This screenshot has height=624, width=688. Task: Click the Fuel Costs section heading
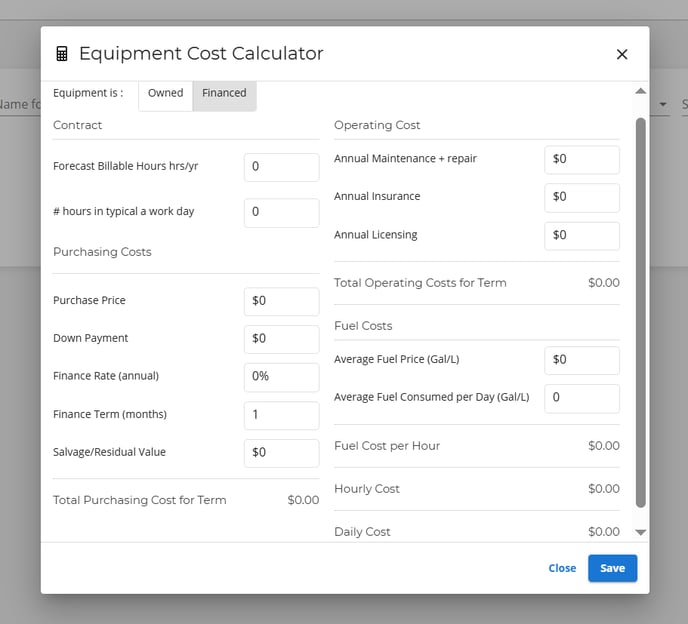pos(363,326)
